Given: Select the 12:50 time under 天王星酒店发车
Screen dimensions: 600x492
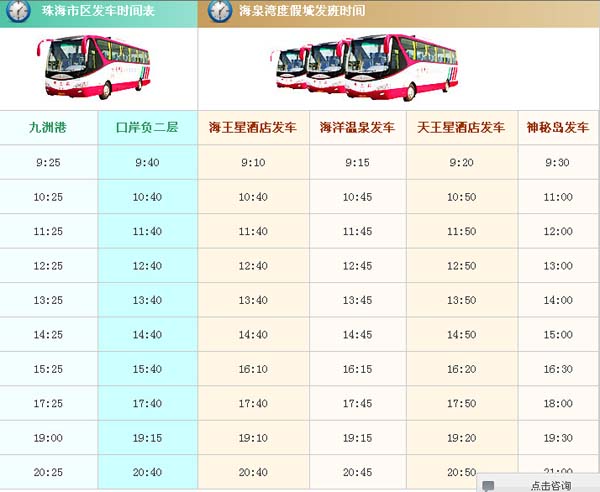Looking at the screenshot, I should pos(462,266).
